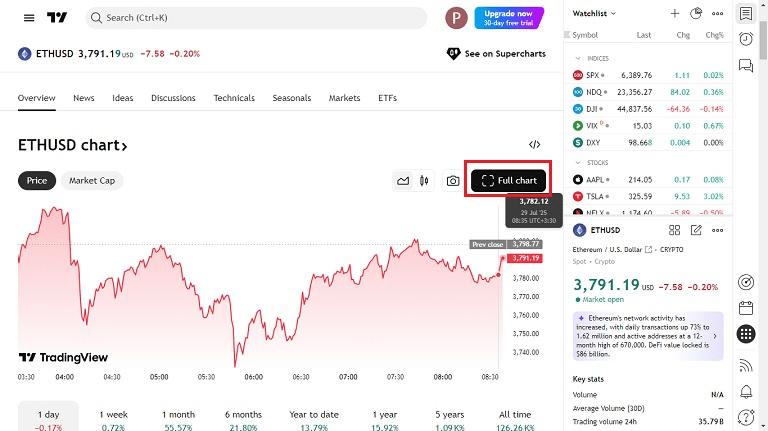768x431 pixels.
Task: Open ETHUSD details more options
Action: (x=718, y=230)
